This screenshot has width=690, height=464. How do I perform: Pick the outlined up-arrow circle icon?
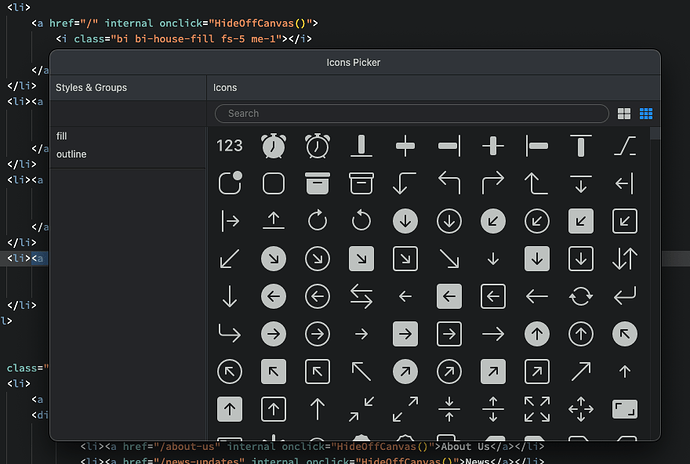coord(581,334)
